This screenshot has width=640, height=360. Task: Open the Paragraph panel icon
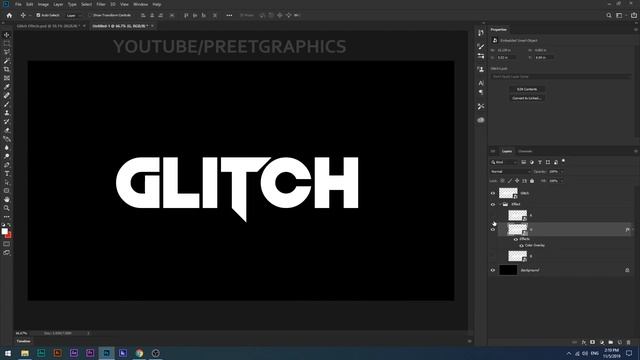[481, 92]
